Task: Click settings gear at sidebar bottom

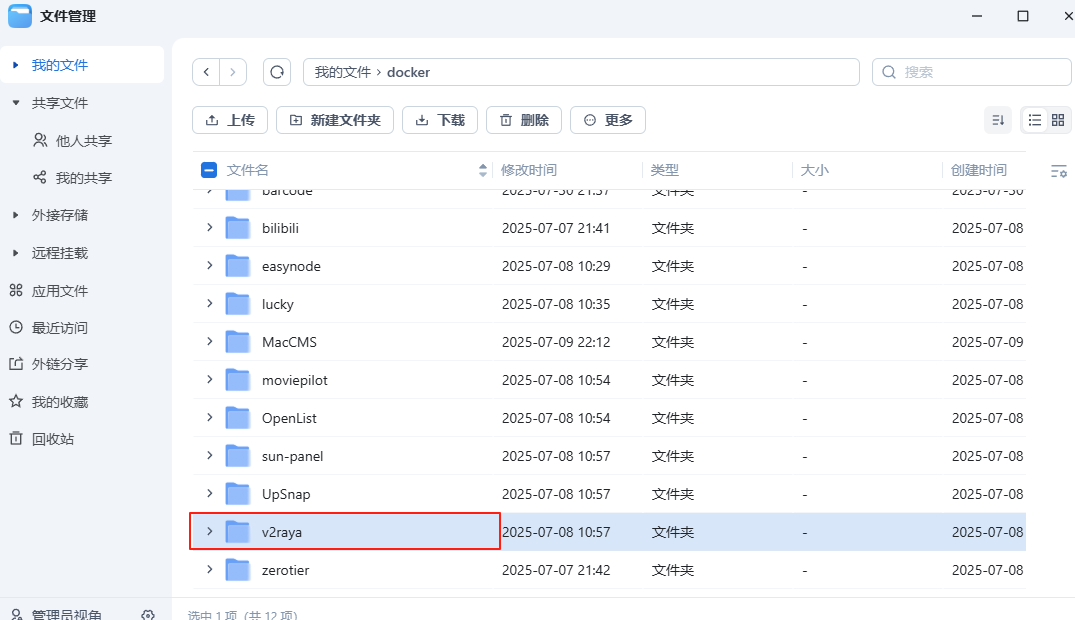Action: click(x=148, y=614)
